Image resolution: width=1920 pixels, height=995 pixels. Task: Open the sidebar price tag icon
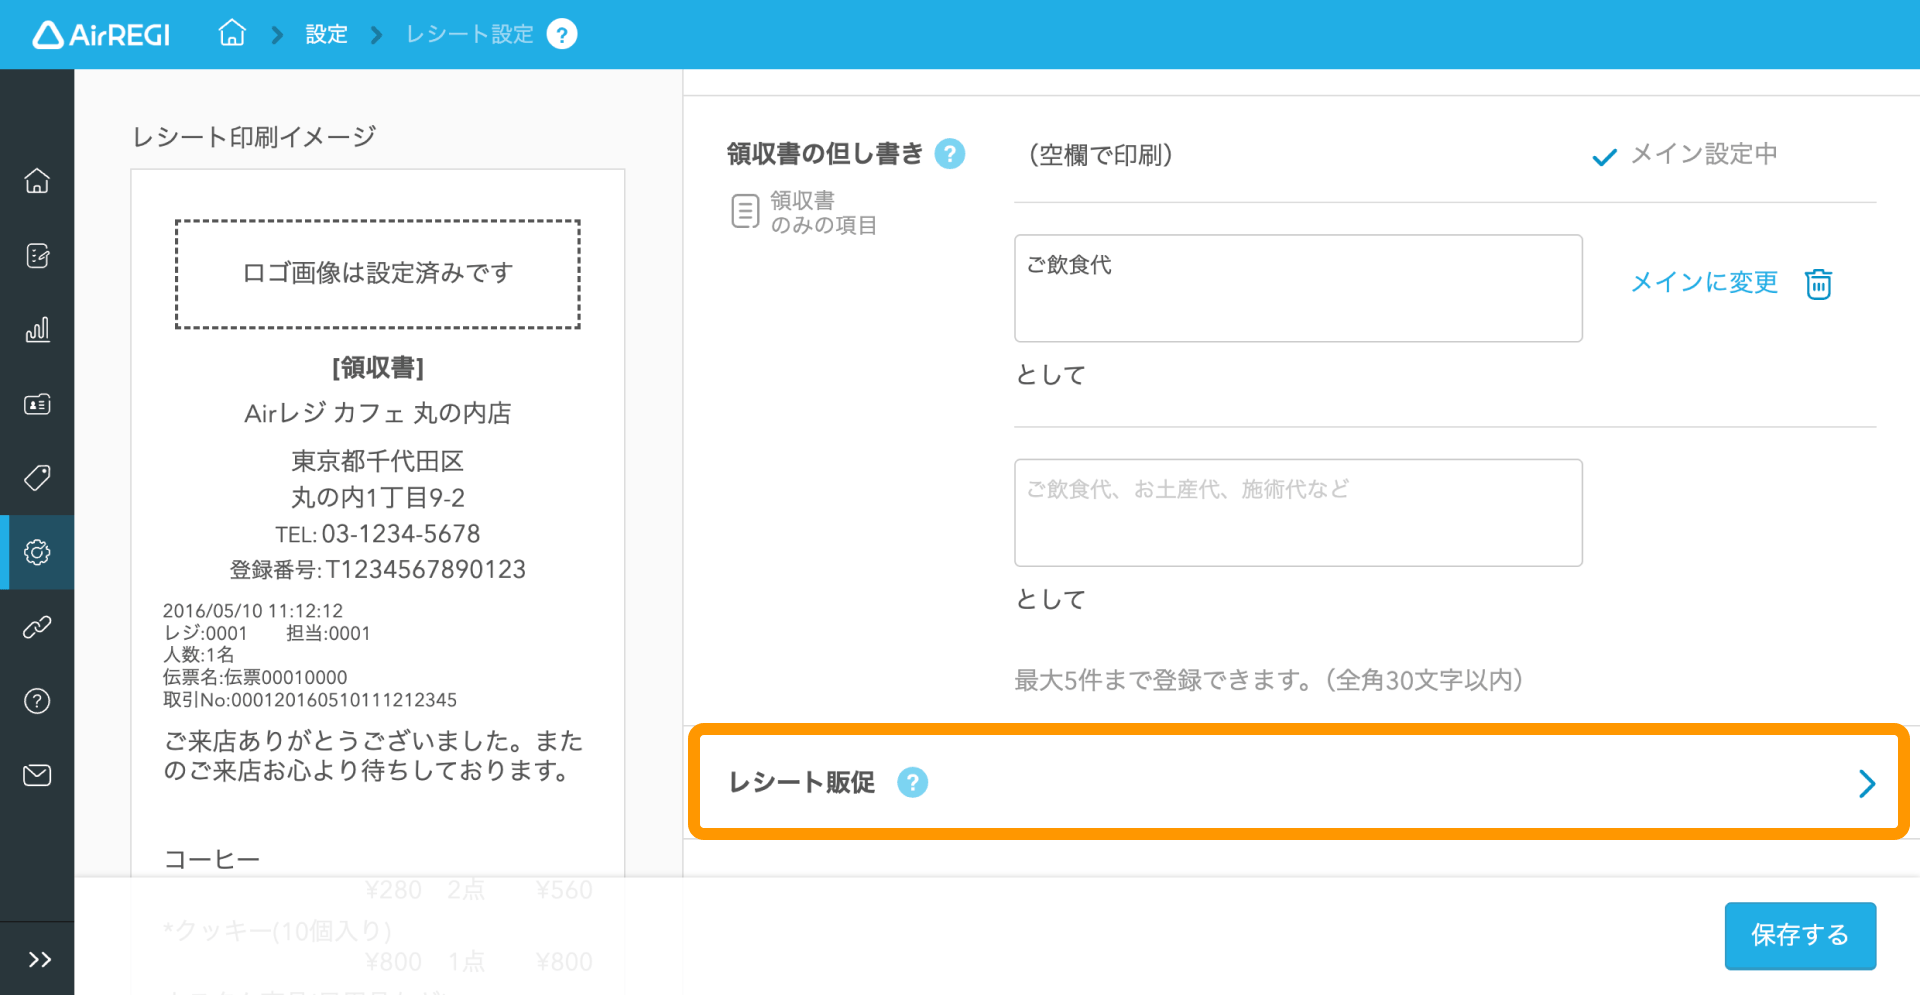37,478
